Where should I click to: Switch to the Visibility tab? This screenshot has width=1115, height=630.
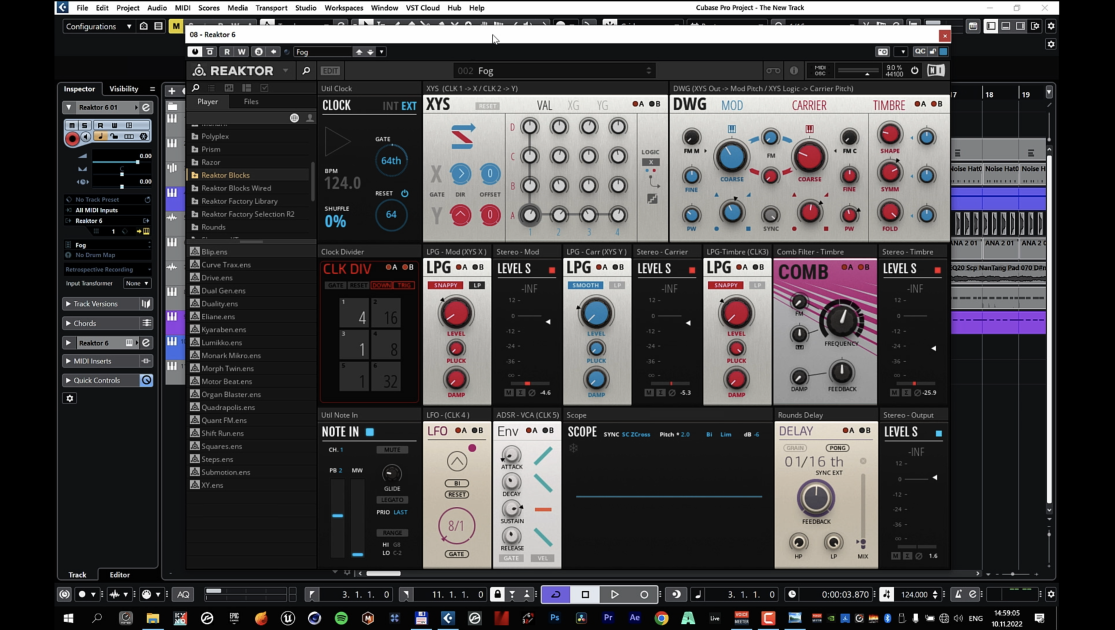124,89
